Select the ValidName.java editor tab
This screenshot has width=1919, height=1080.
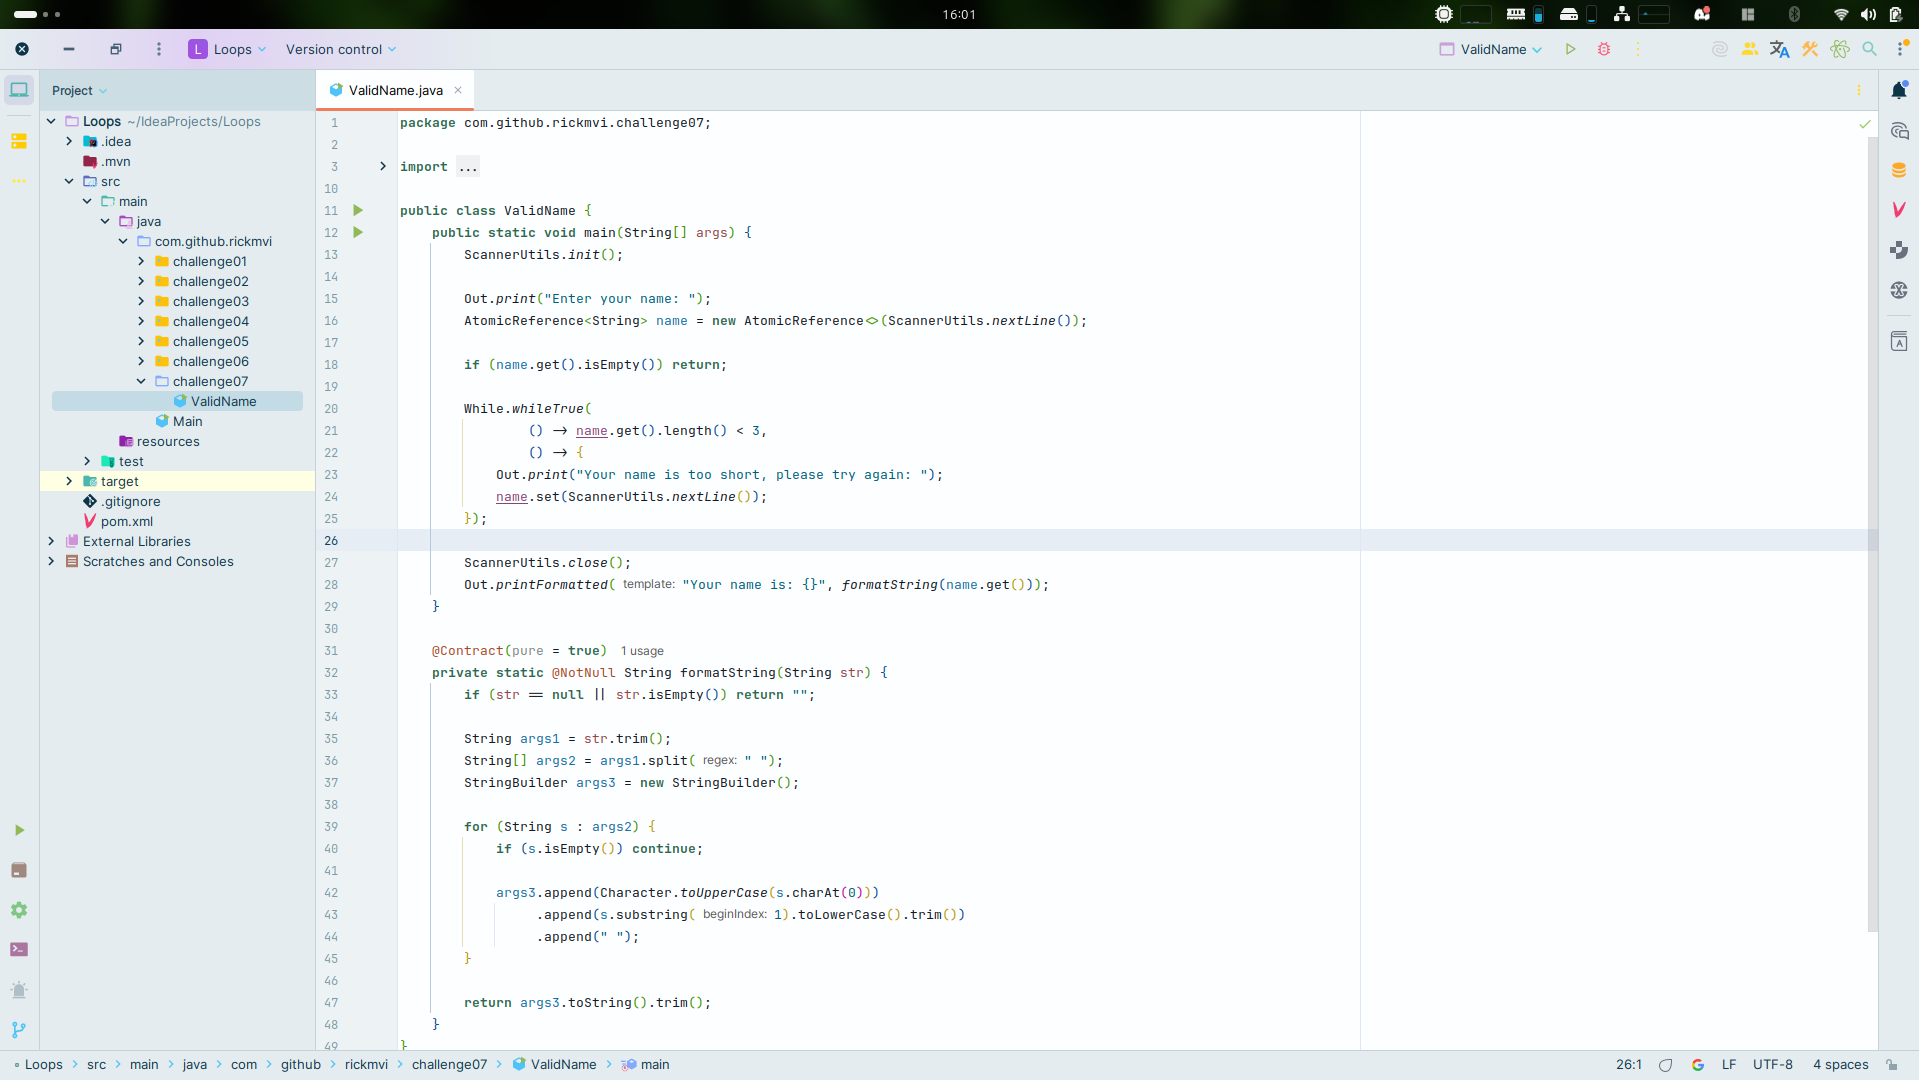click(395, 90)
